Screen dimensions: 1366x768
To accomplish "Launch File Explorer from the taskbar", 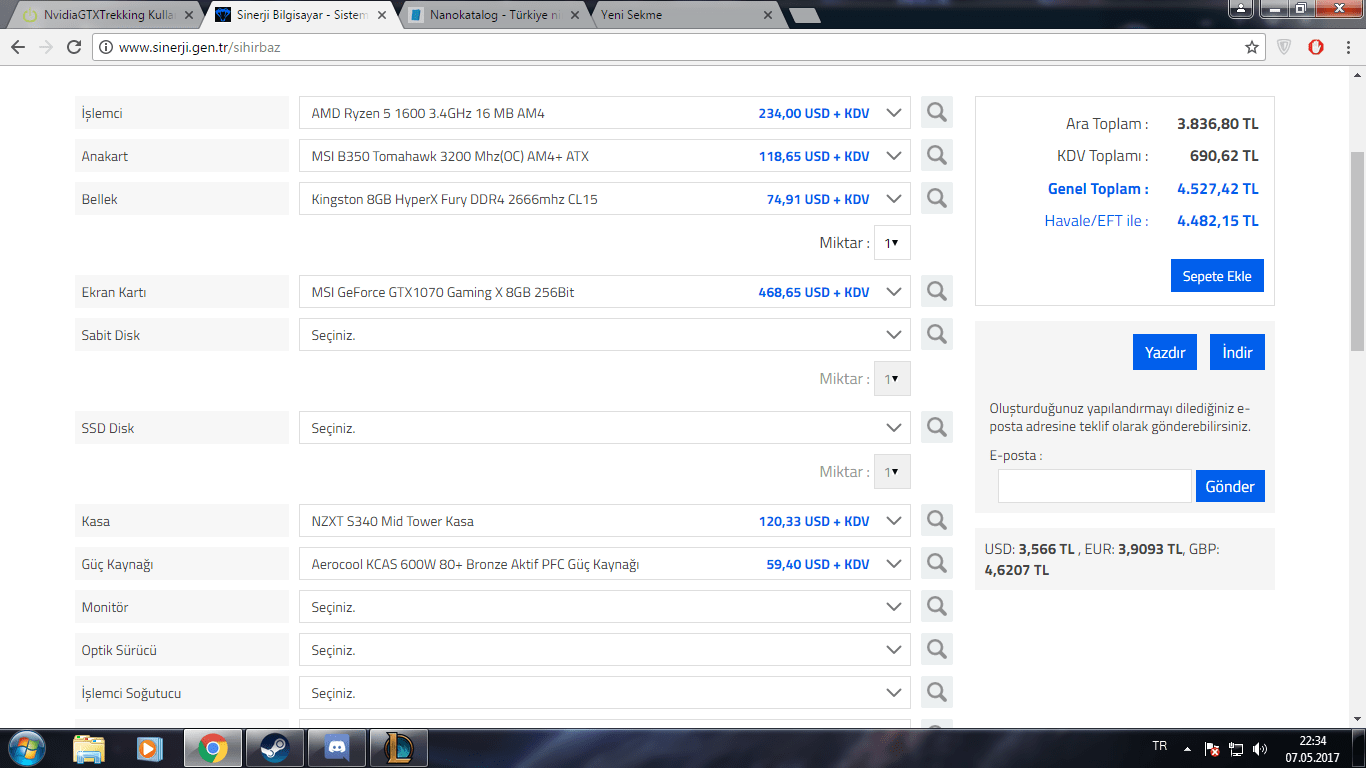I will [x=89, y=748].
